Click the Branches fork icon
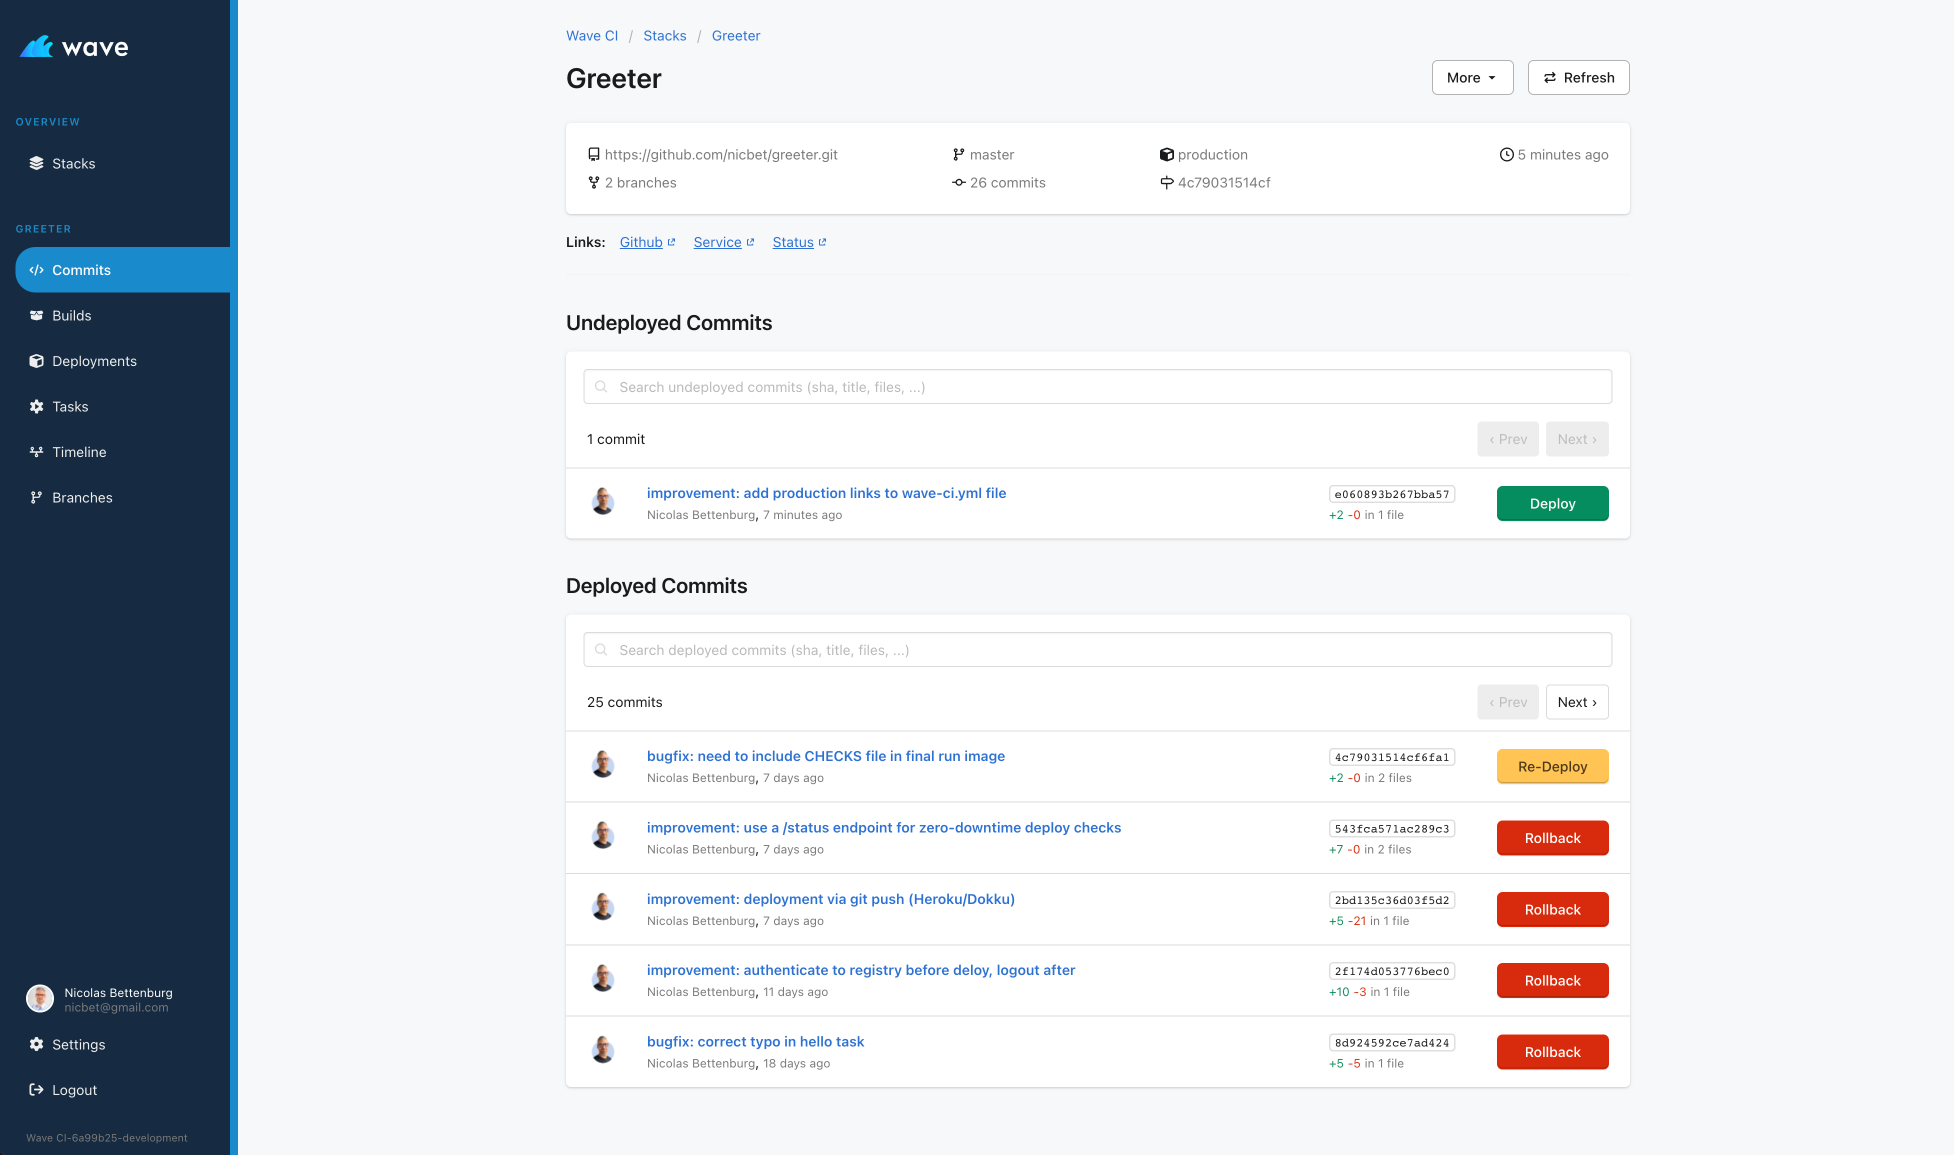Screen dimensions: 1954x1155 (36, 497)
